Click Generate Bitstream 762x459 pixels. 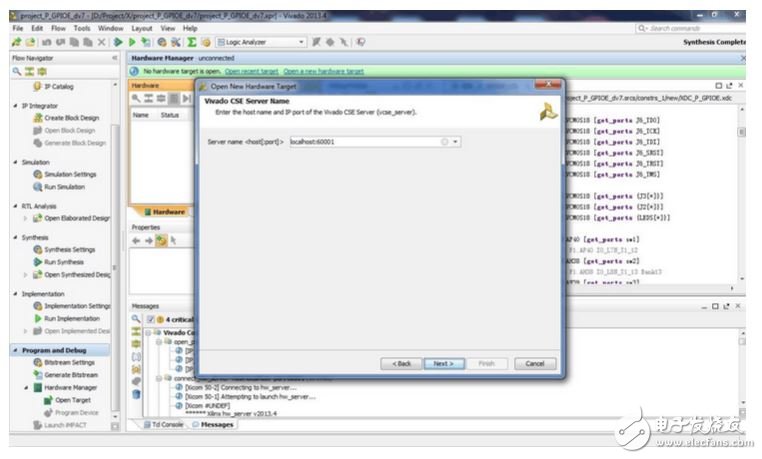pos(69,375)
